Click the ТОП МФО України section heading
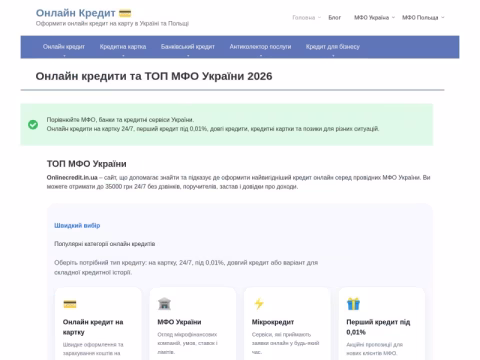The width and height of the screenshot is (480, 360). (87, 164)
